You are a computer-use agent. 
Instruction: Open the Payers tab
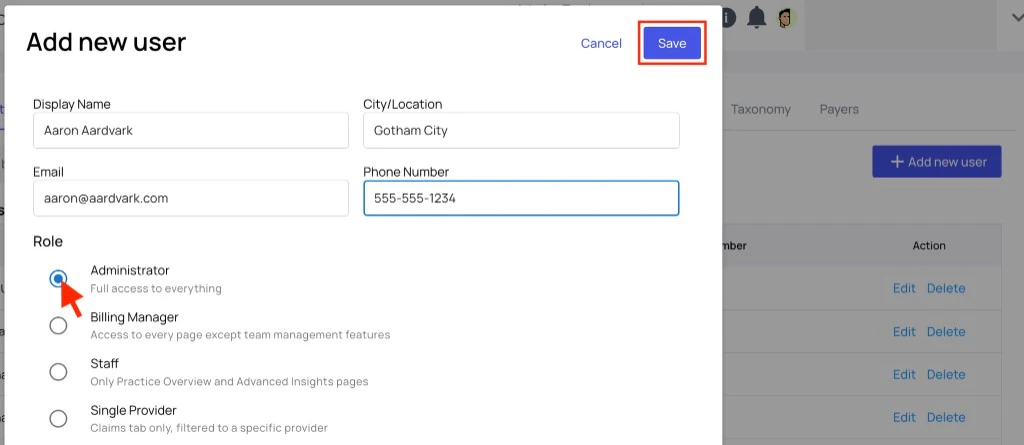pyautogui.click(x=839, y=110)
